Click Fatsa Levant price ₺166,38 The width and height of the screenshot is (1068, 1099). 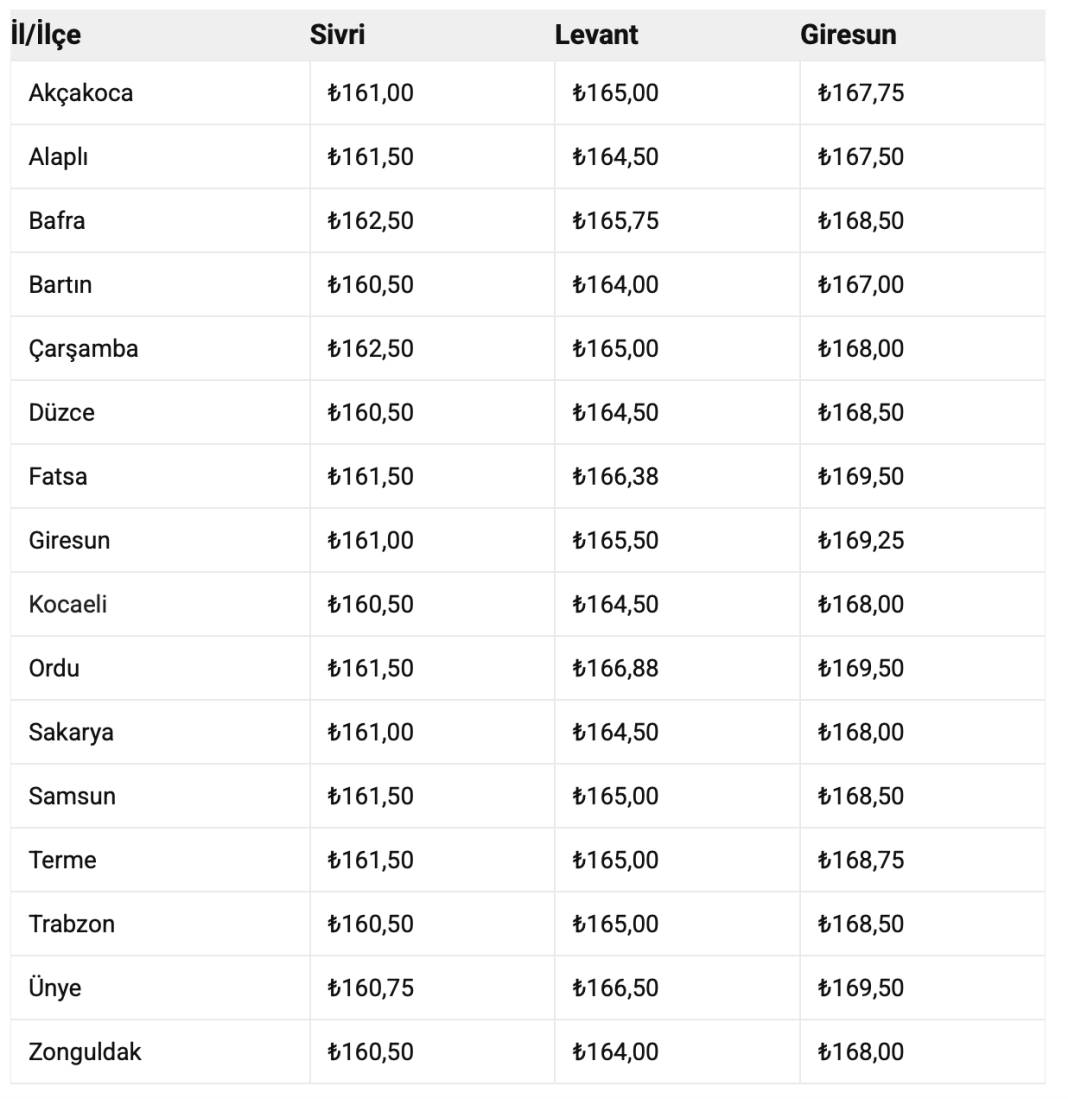coord(615,476)
